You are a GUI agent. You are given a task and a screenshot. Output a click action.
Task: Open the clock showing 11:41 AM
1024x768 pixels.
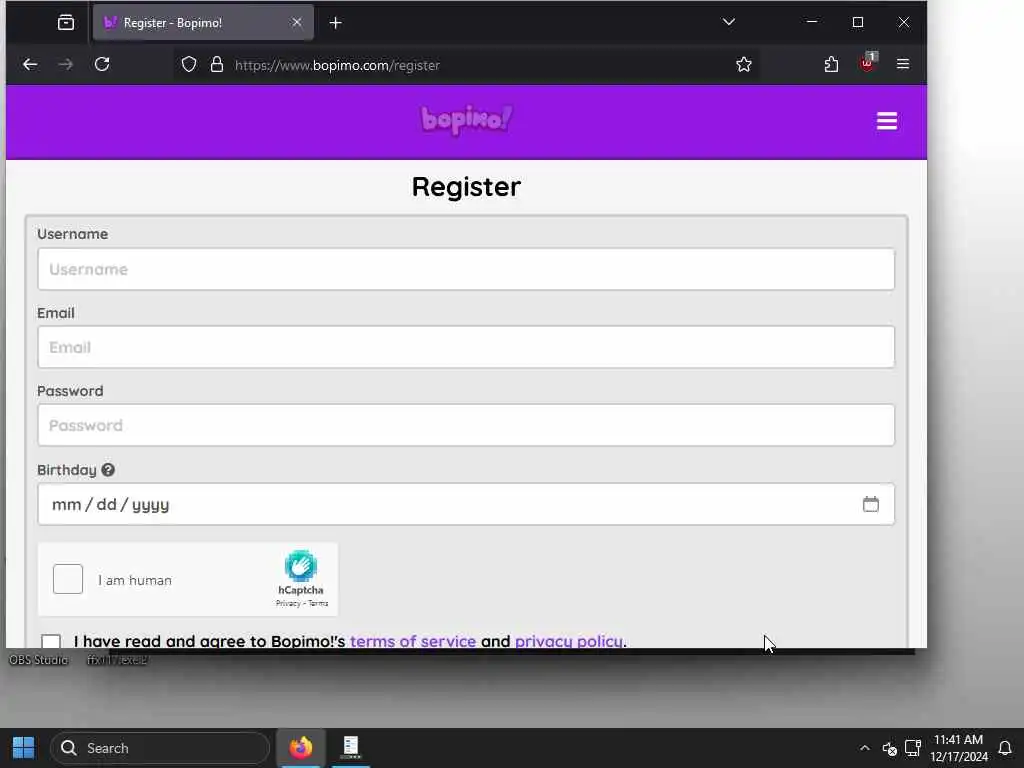point(959,748)
